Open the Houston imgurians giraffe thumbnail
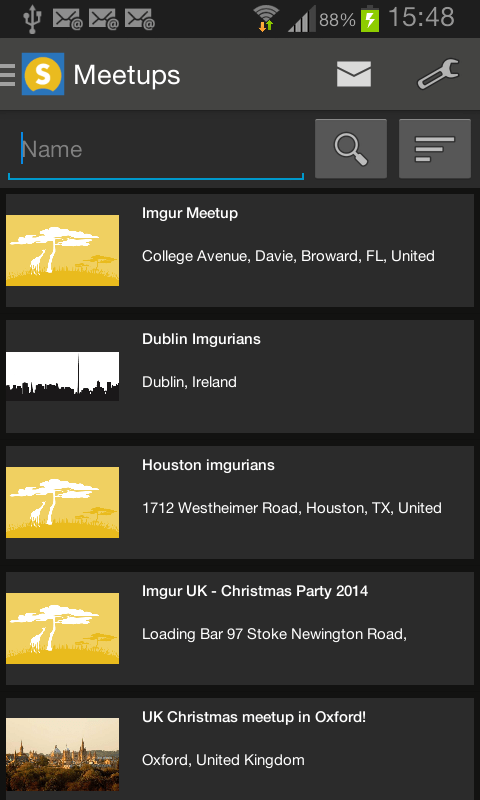Image resolution: width=480 pixels, height=800 pixels. click(62, 502)
